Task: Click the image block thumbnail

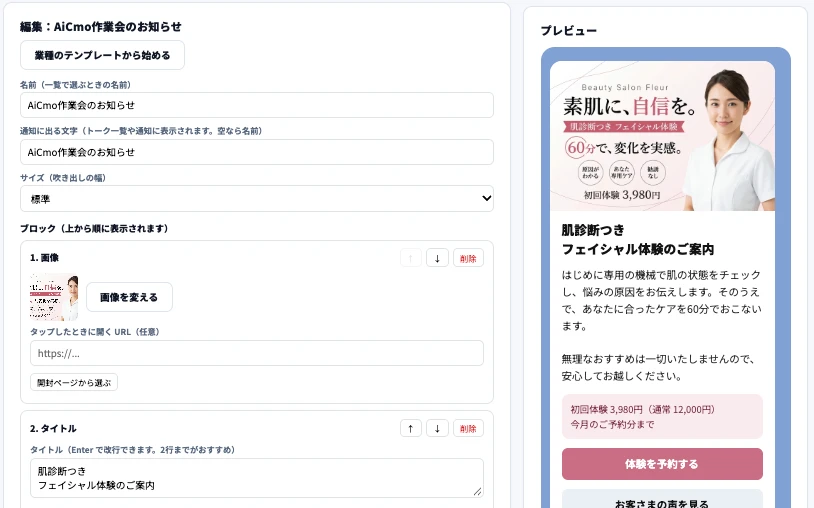Action: [x=54, y=297]
